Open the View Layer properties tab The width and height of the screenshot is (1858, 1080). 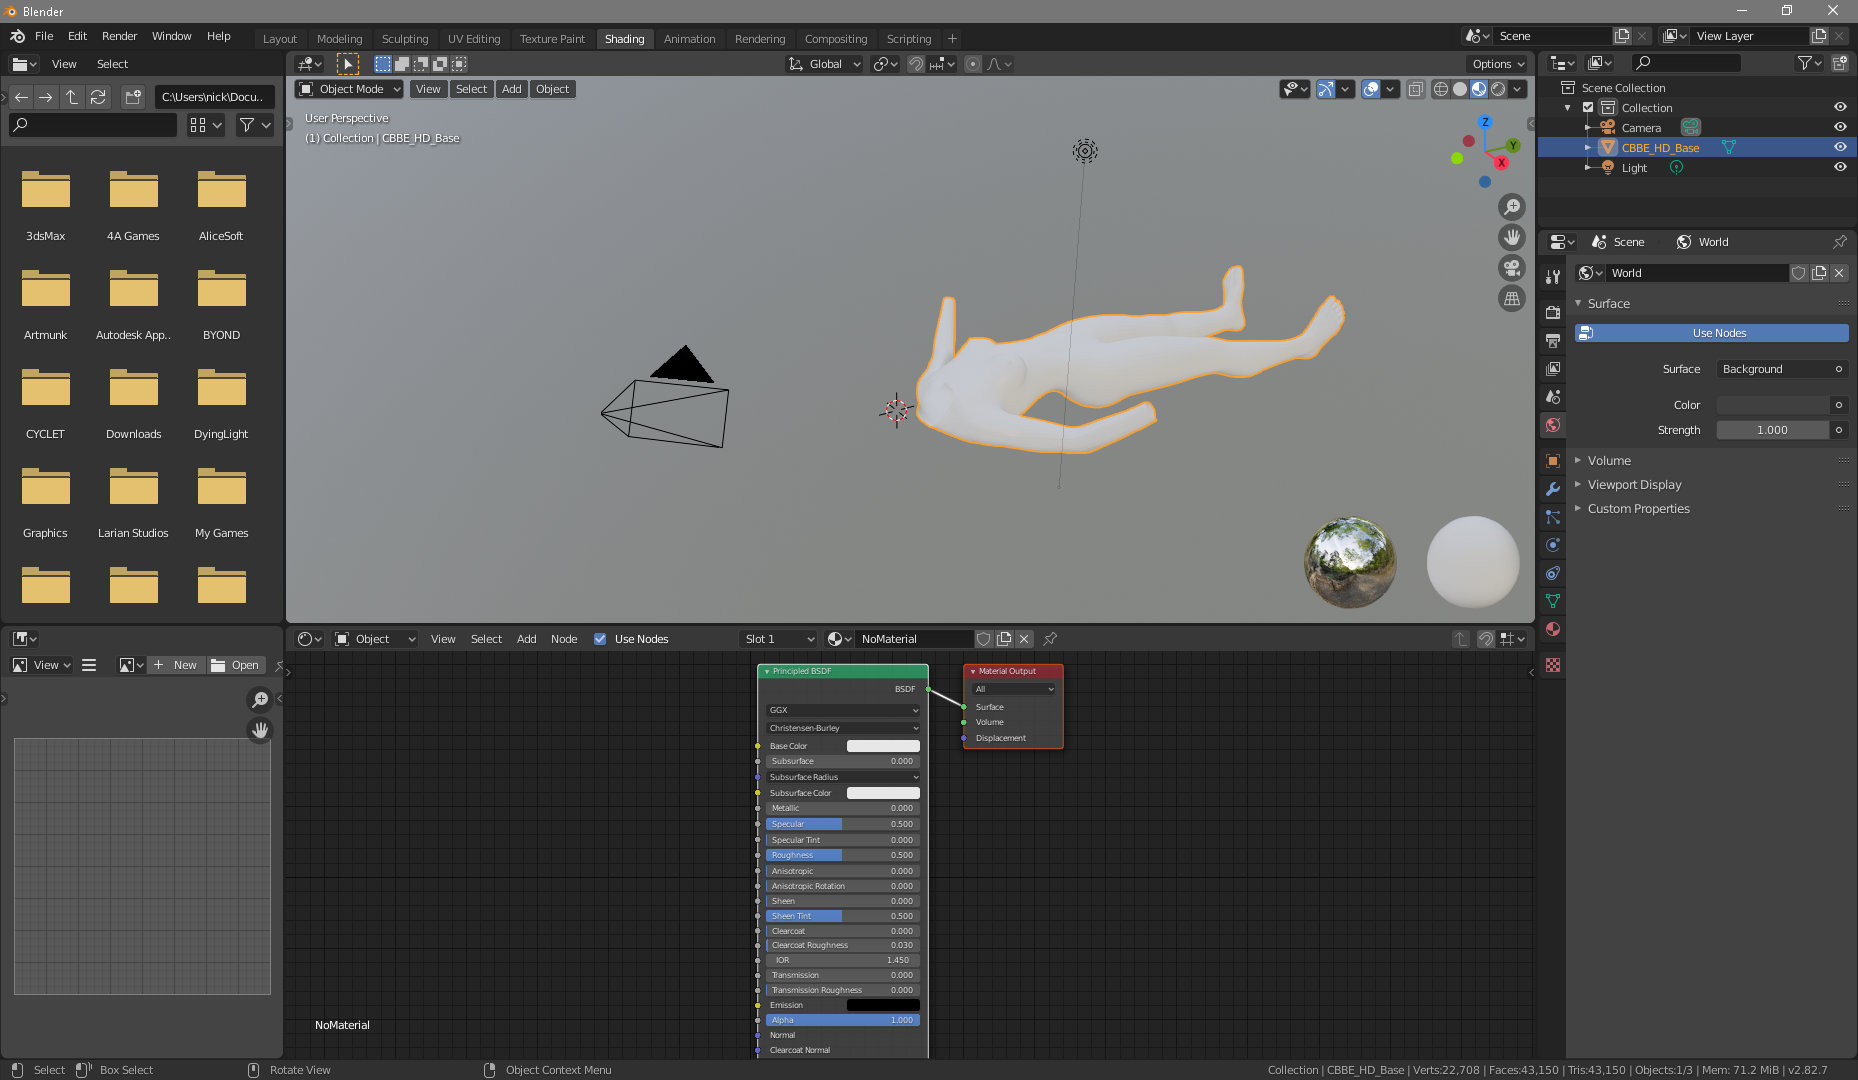(x=1552, y=369)
